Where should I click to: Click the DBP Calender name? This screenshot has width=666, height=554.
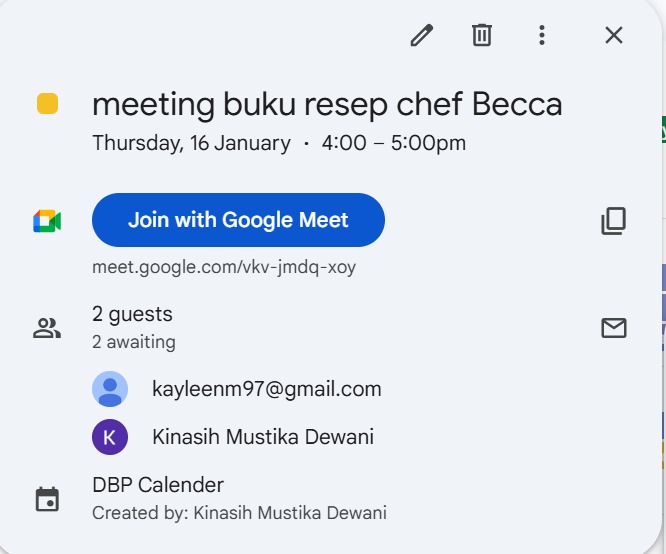tap(158, 485)
